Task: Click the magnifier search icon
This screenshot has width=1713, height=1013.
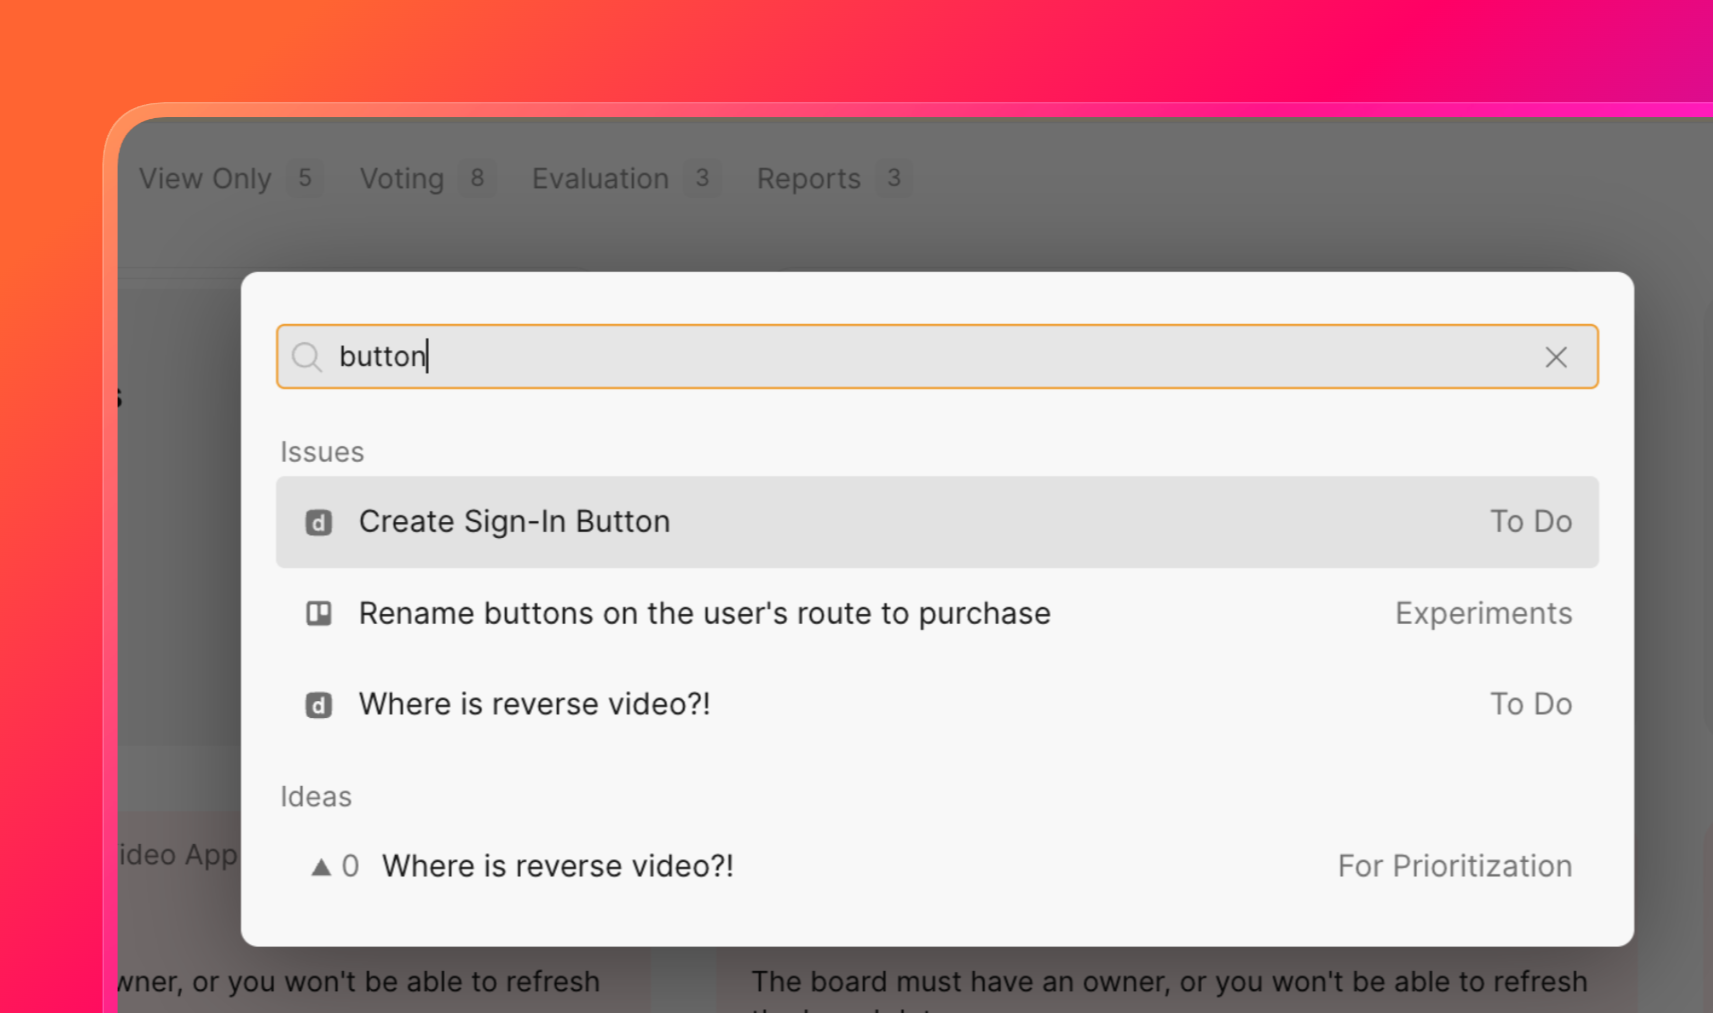Action: [x=307, y=357]
